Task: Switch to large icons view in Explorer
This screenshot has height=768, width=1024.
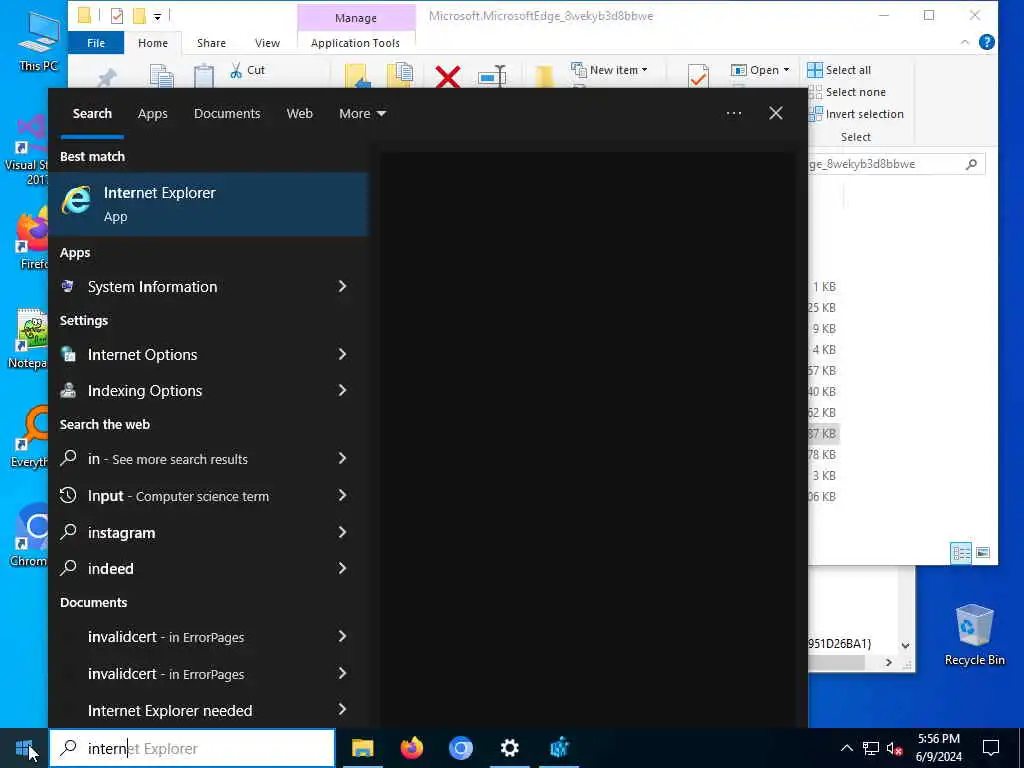Action: 983,553
